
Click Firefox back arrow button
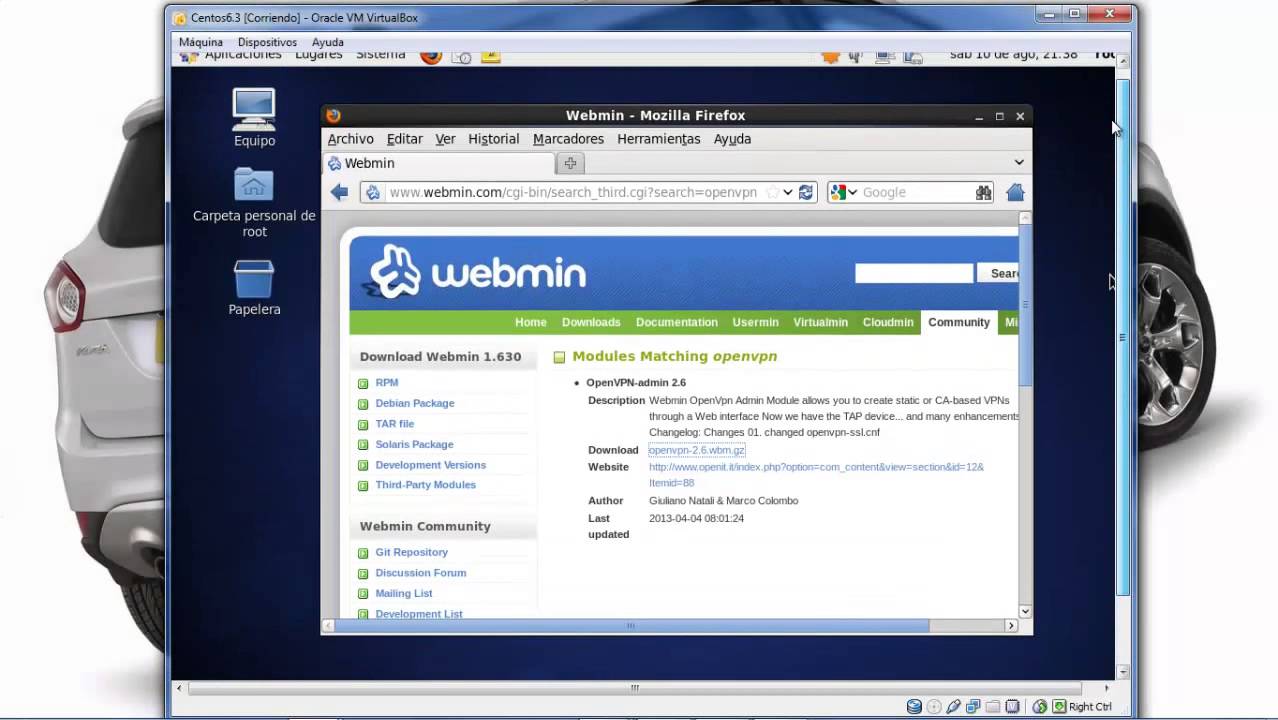tap(339, 192)
